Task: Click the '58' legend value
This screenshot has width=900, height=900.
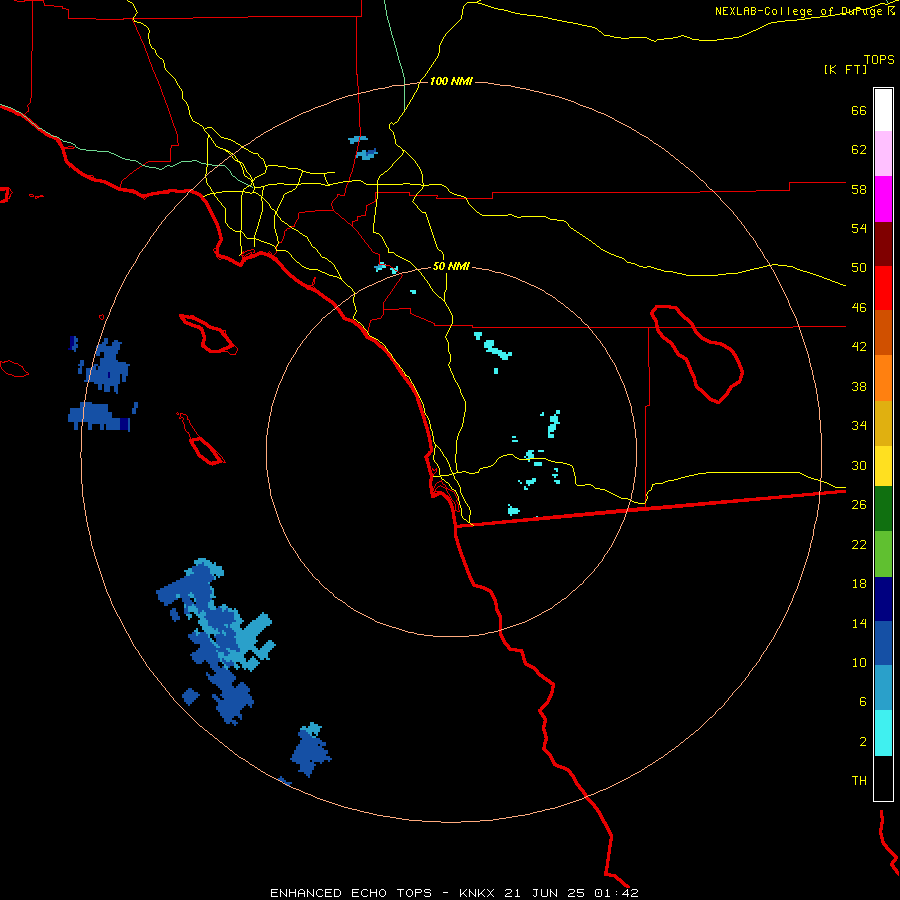Action: click(x=859, y=189)
